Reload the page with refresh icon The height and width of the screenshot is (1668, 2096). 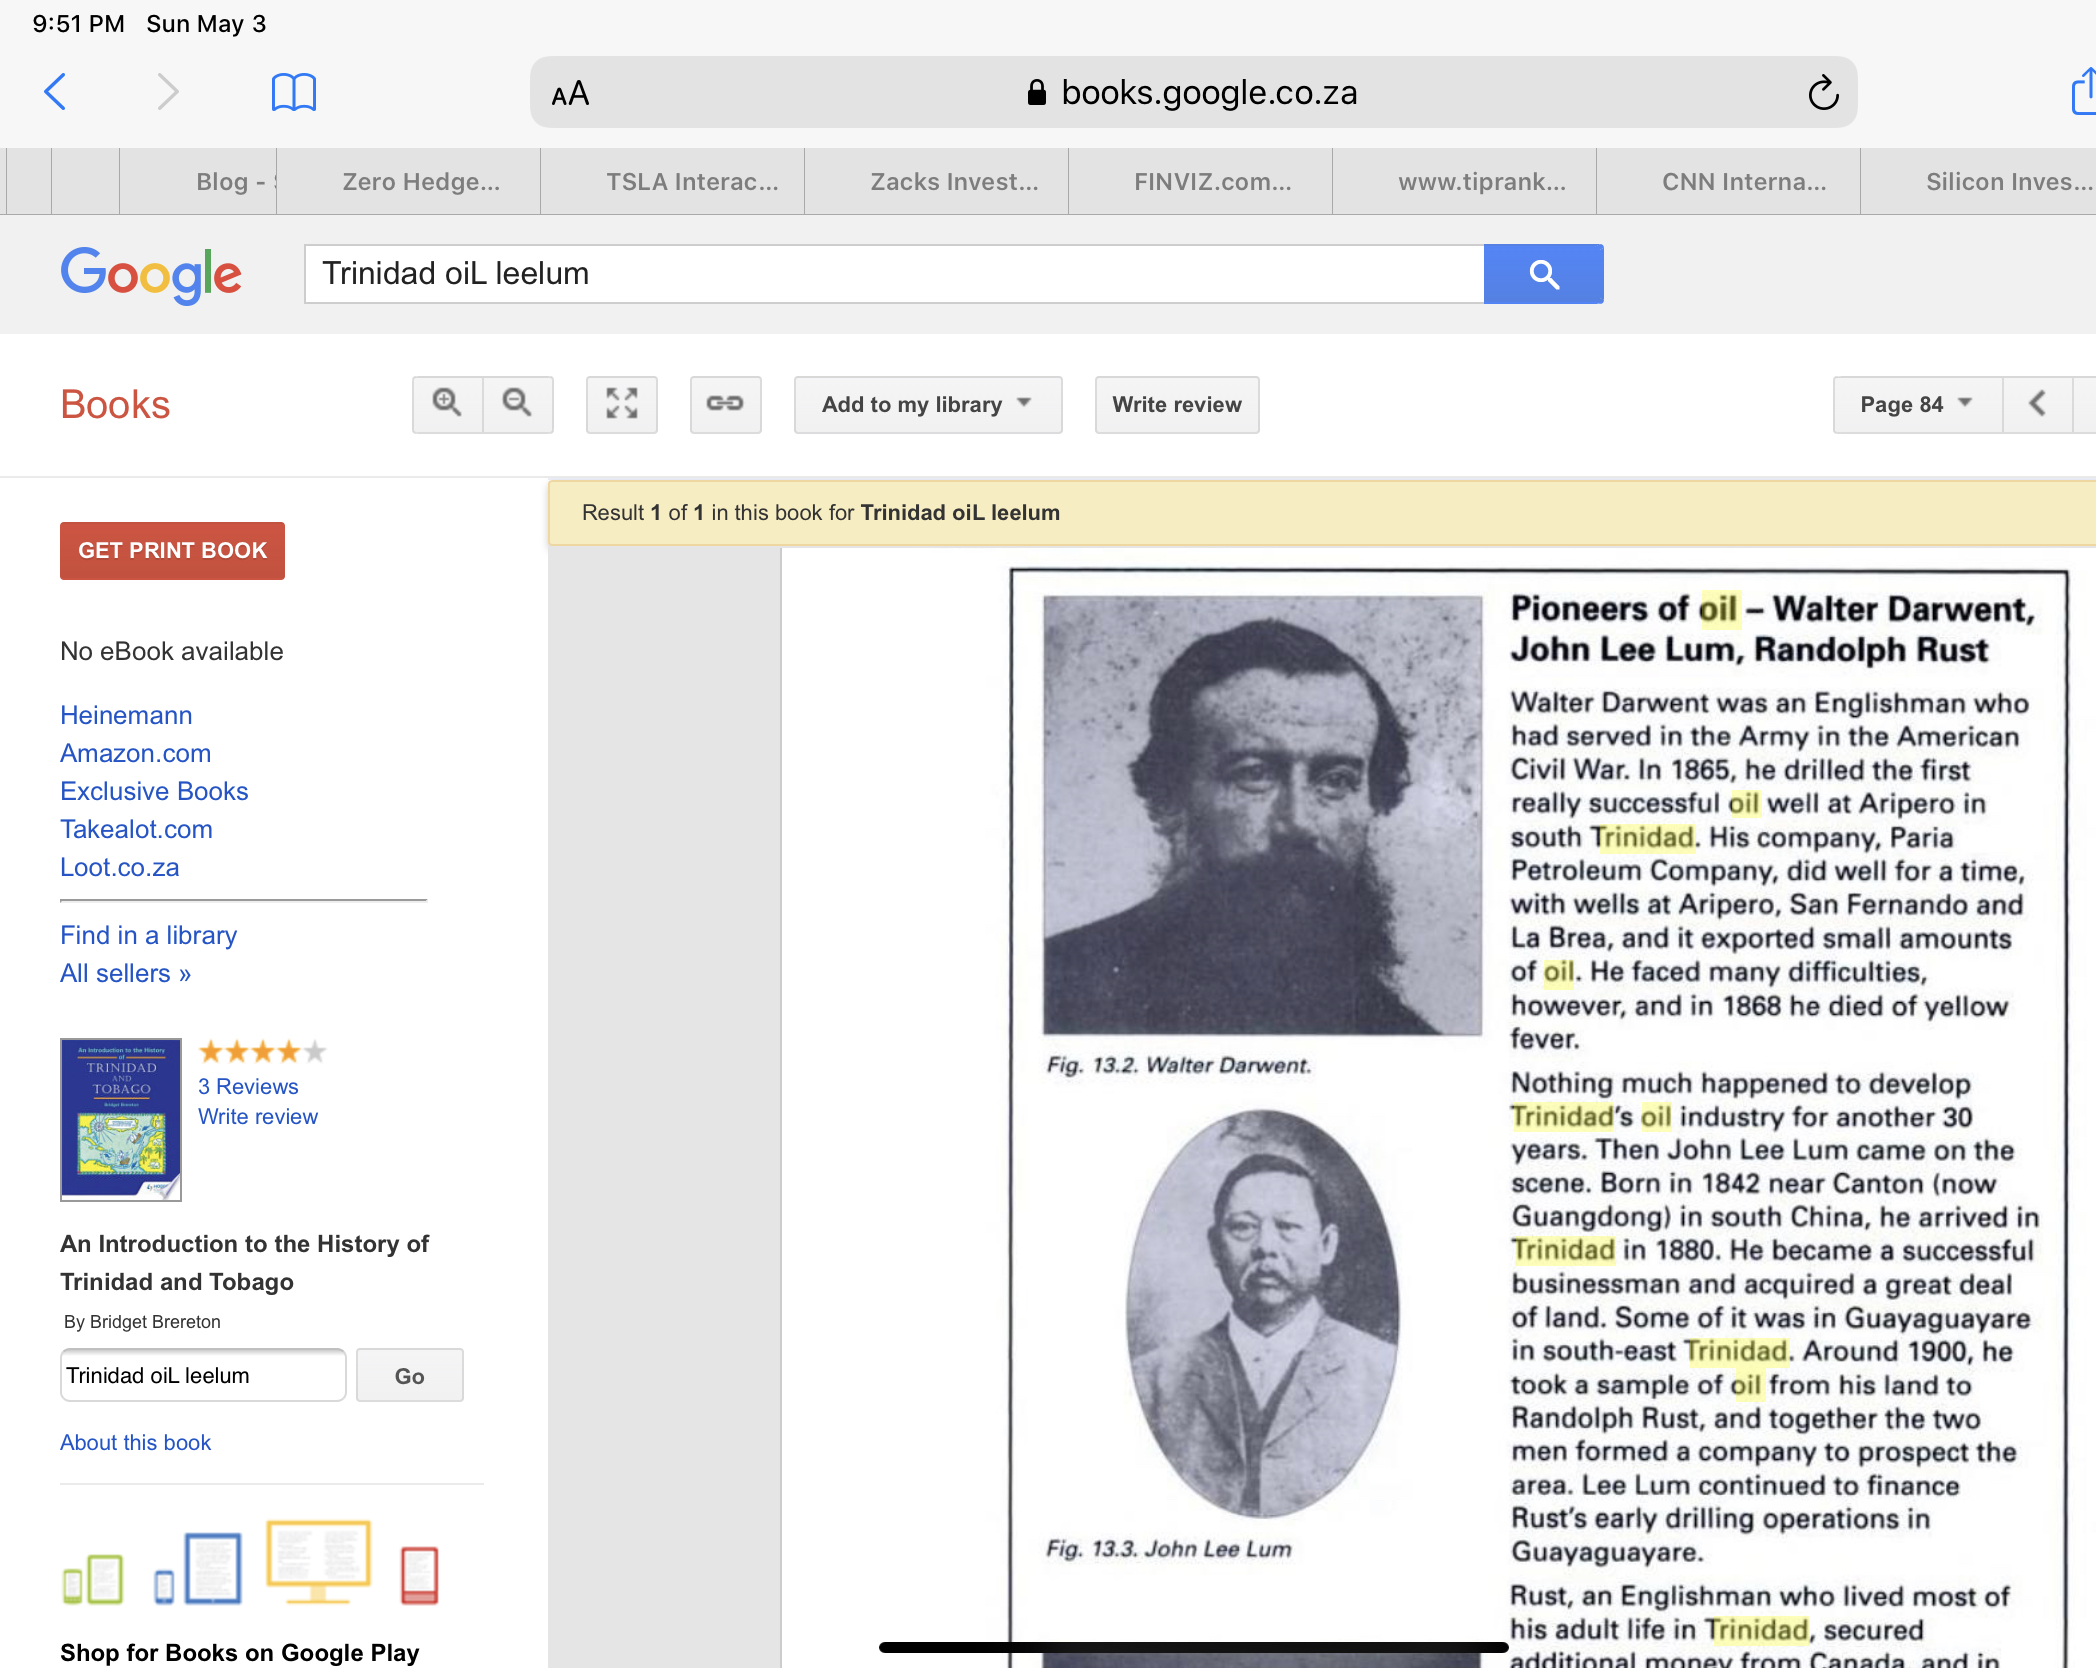(1823, 93)
